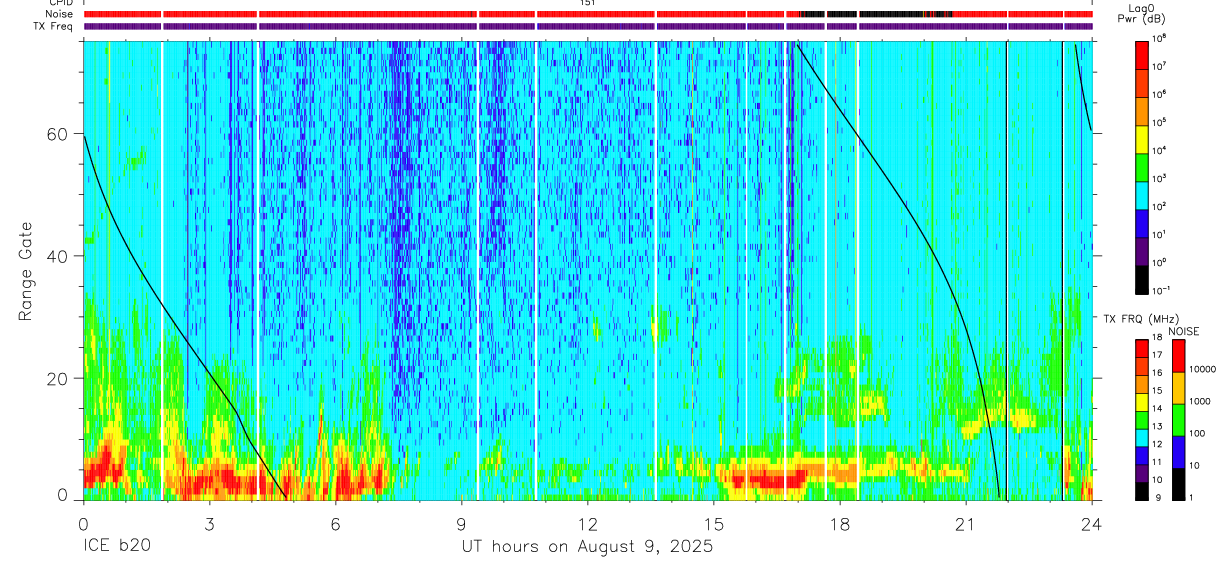Screen dimensions: 1228x567
Task: Click the 1000 label on NOISE colorbar
Action: pyautogui.click(x=1201, y=402)
